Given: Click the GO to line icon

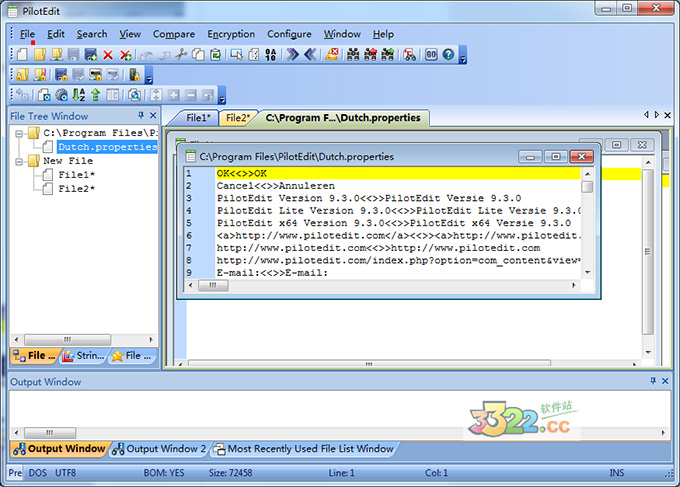Looking at the screenshot, I should (431, 55).
